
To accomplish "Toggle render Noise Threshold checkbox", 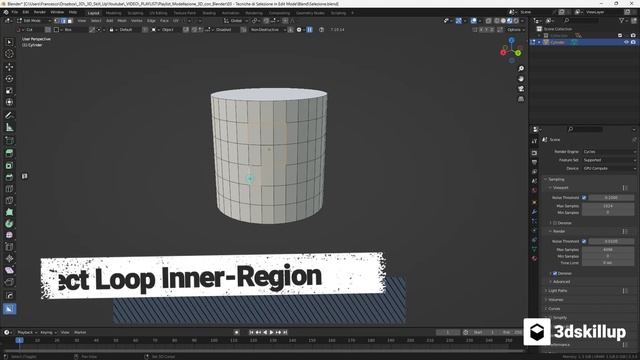I will [584, 241].
